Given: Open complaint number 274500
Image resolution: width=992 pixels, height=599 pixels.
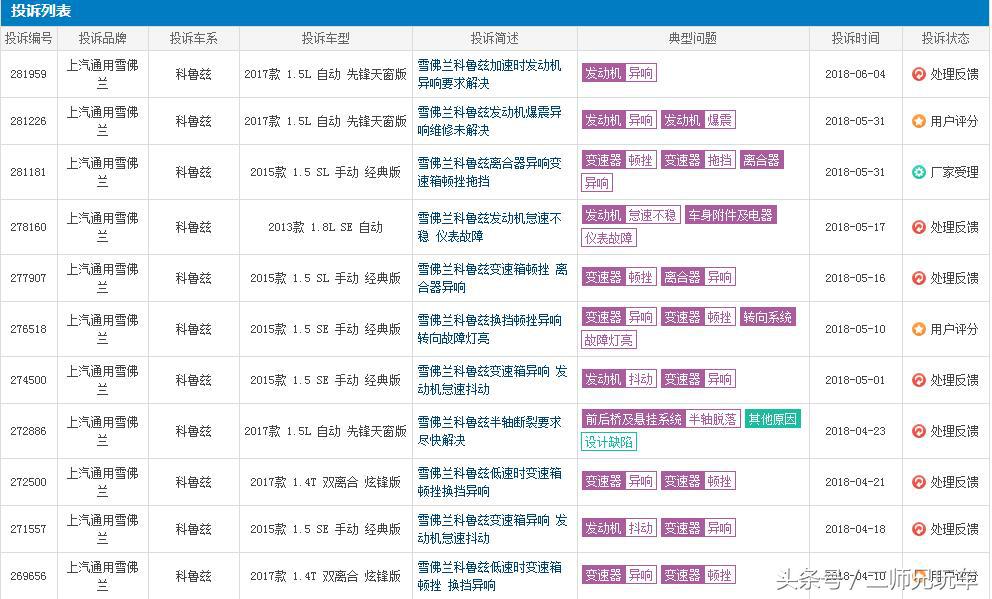Looking at the screenshot, I should [29, 379].
